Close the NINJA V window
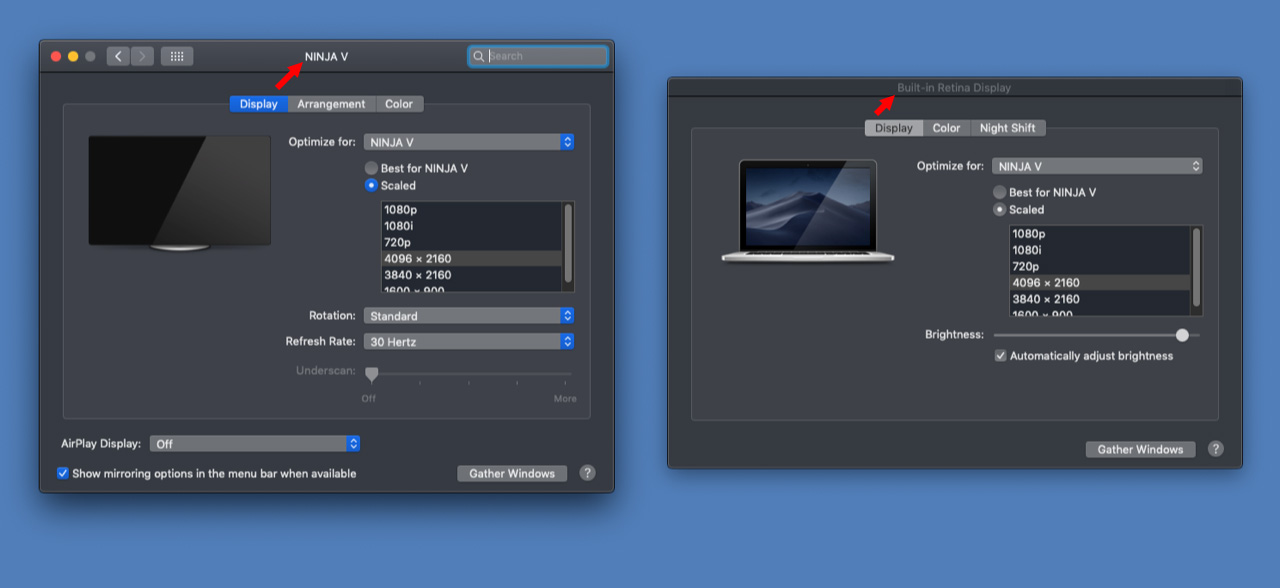1280x588 pixels. click(x=56, y=56)
